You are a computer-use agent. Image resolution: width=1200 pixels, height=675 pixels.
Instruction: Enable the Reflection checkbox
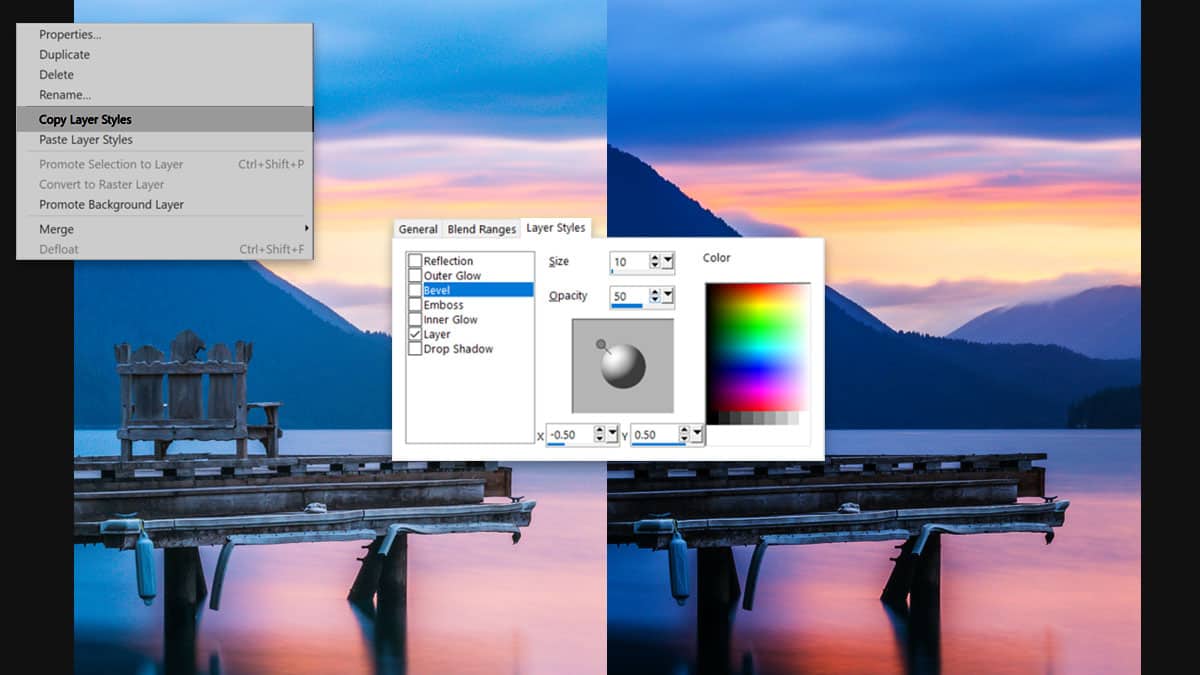(415, 261)
